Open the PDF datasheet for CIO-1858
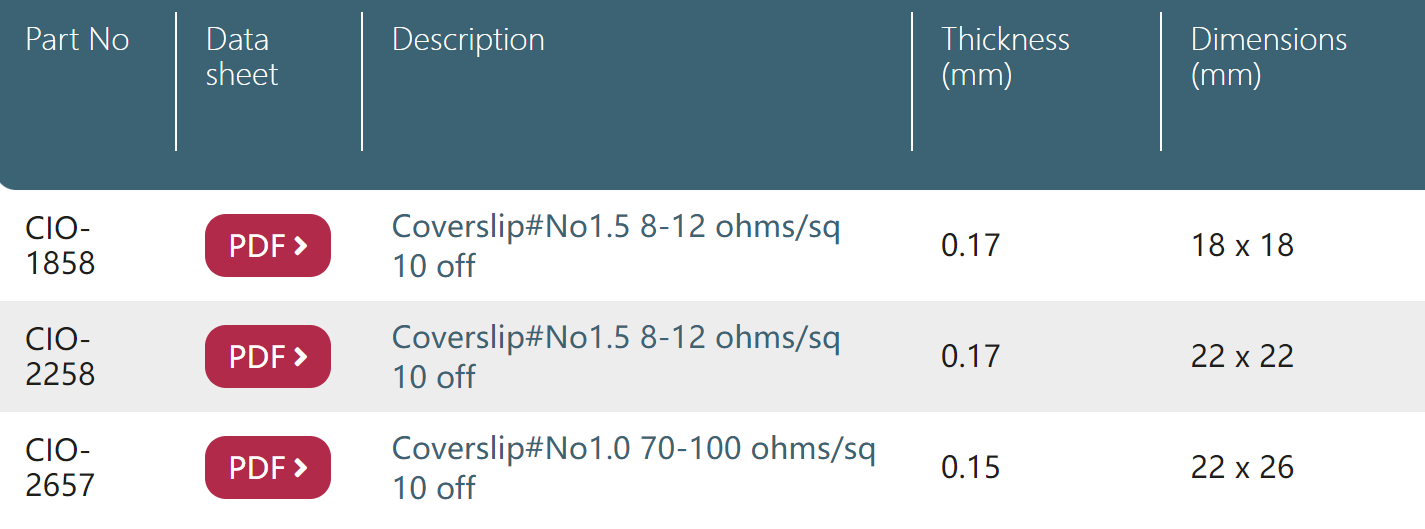 pyautogui.click(x=268, y=246)
